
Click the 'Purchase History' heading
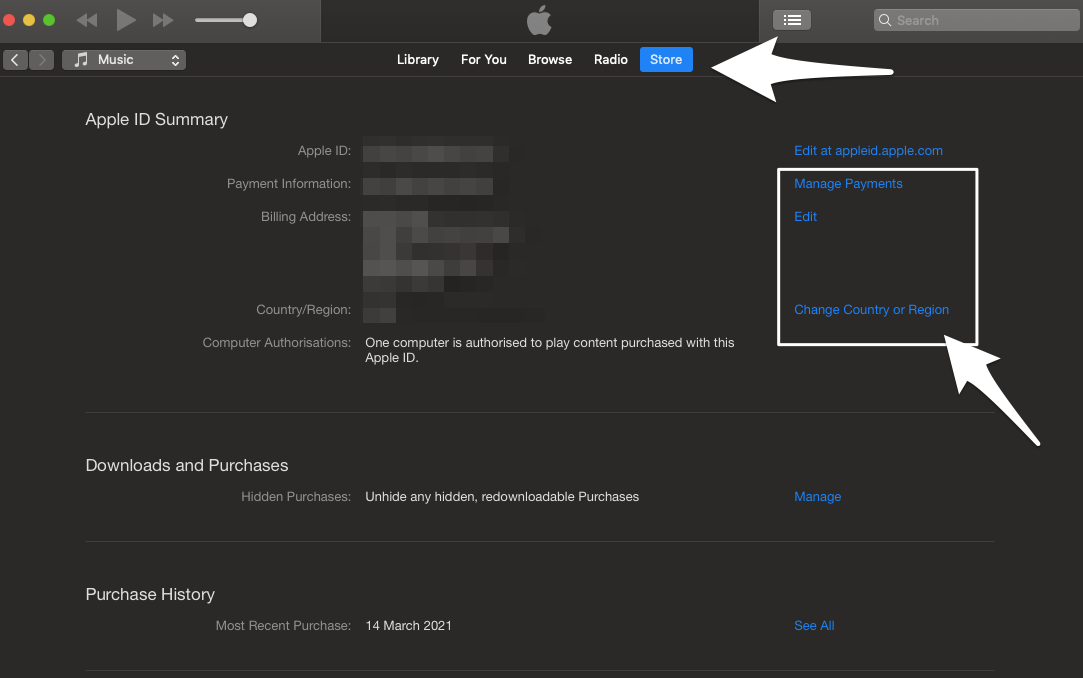pyautogui.click(x=151, y=594)
